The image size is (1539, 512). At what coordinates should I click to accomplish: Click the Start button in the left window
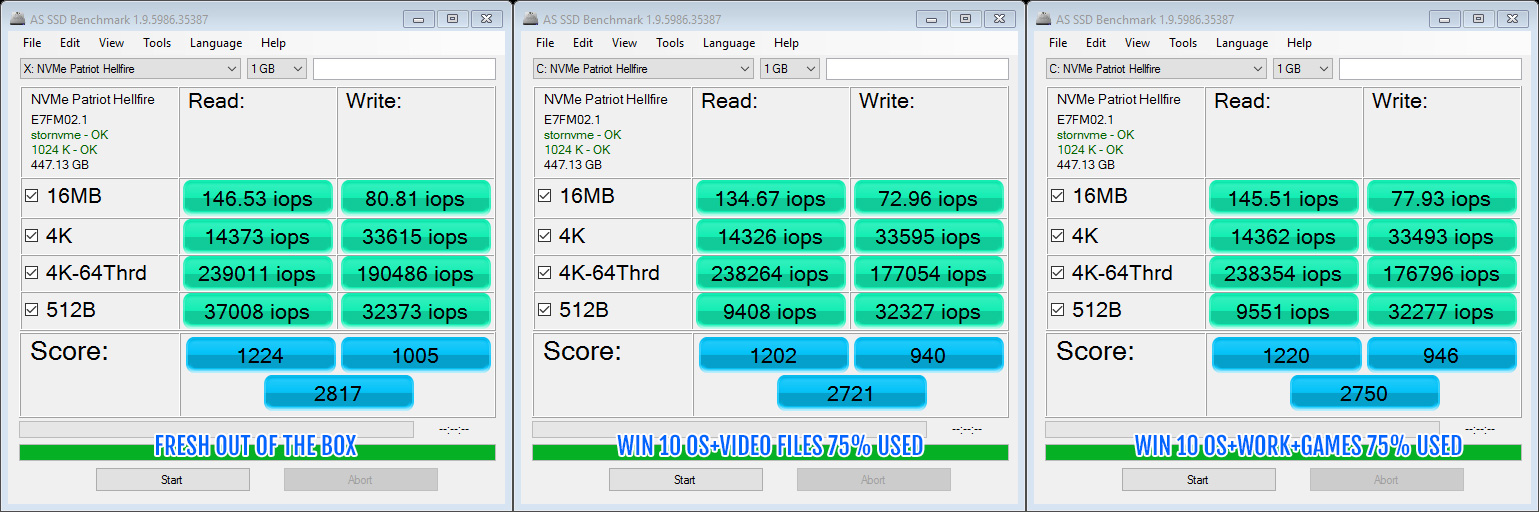[172, 480]
